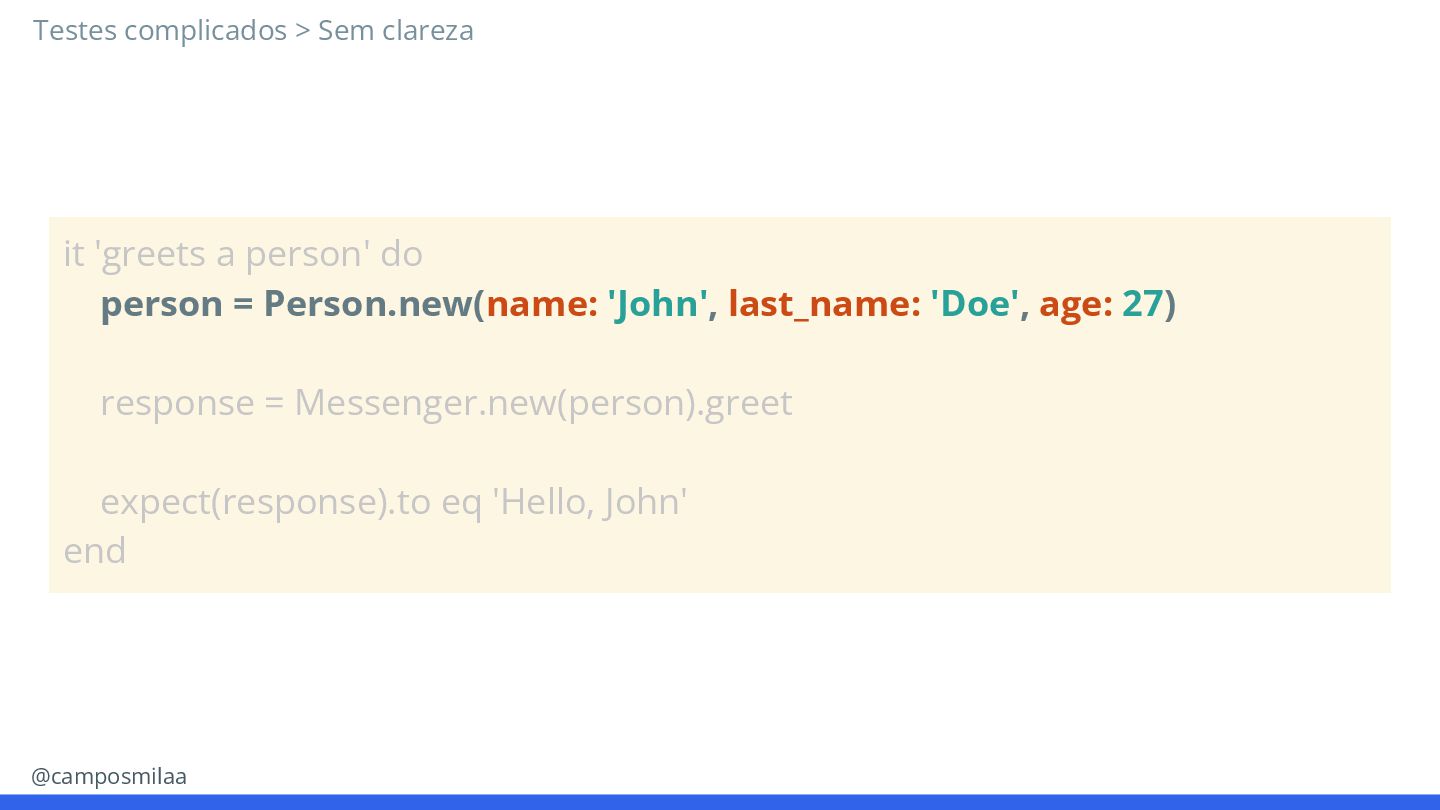Click the 'expect(response).to eq' text

tap(291, 501)
